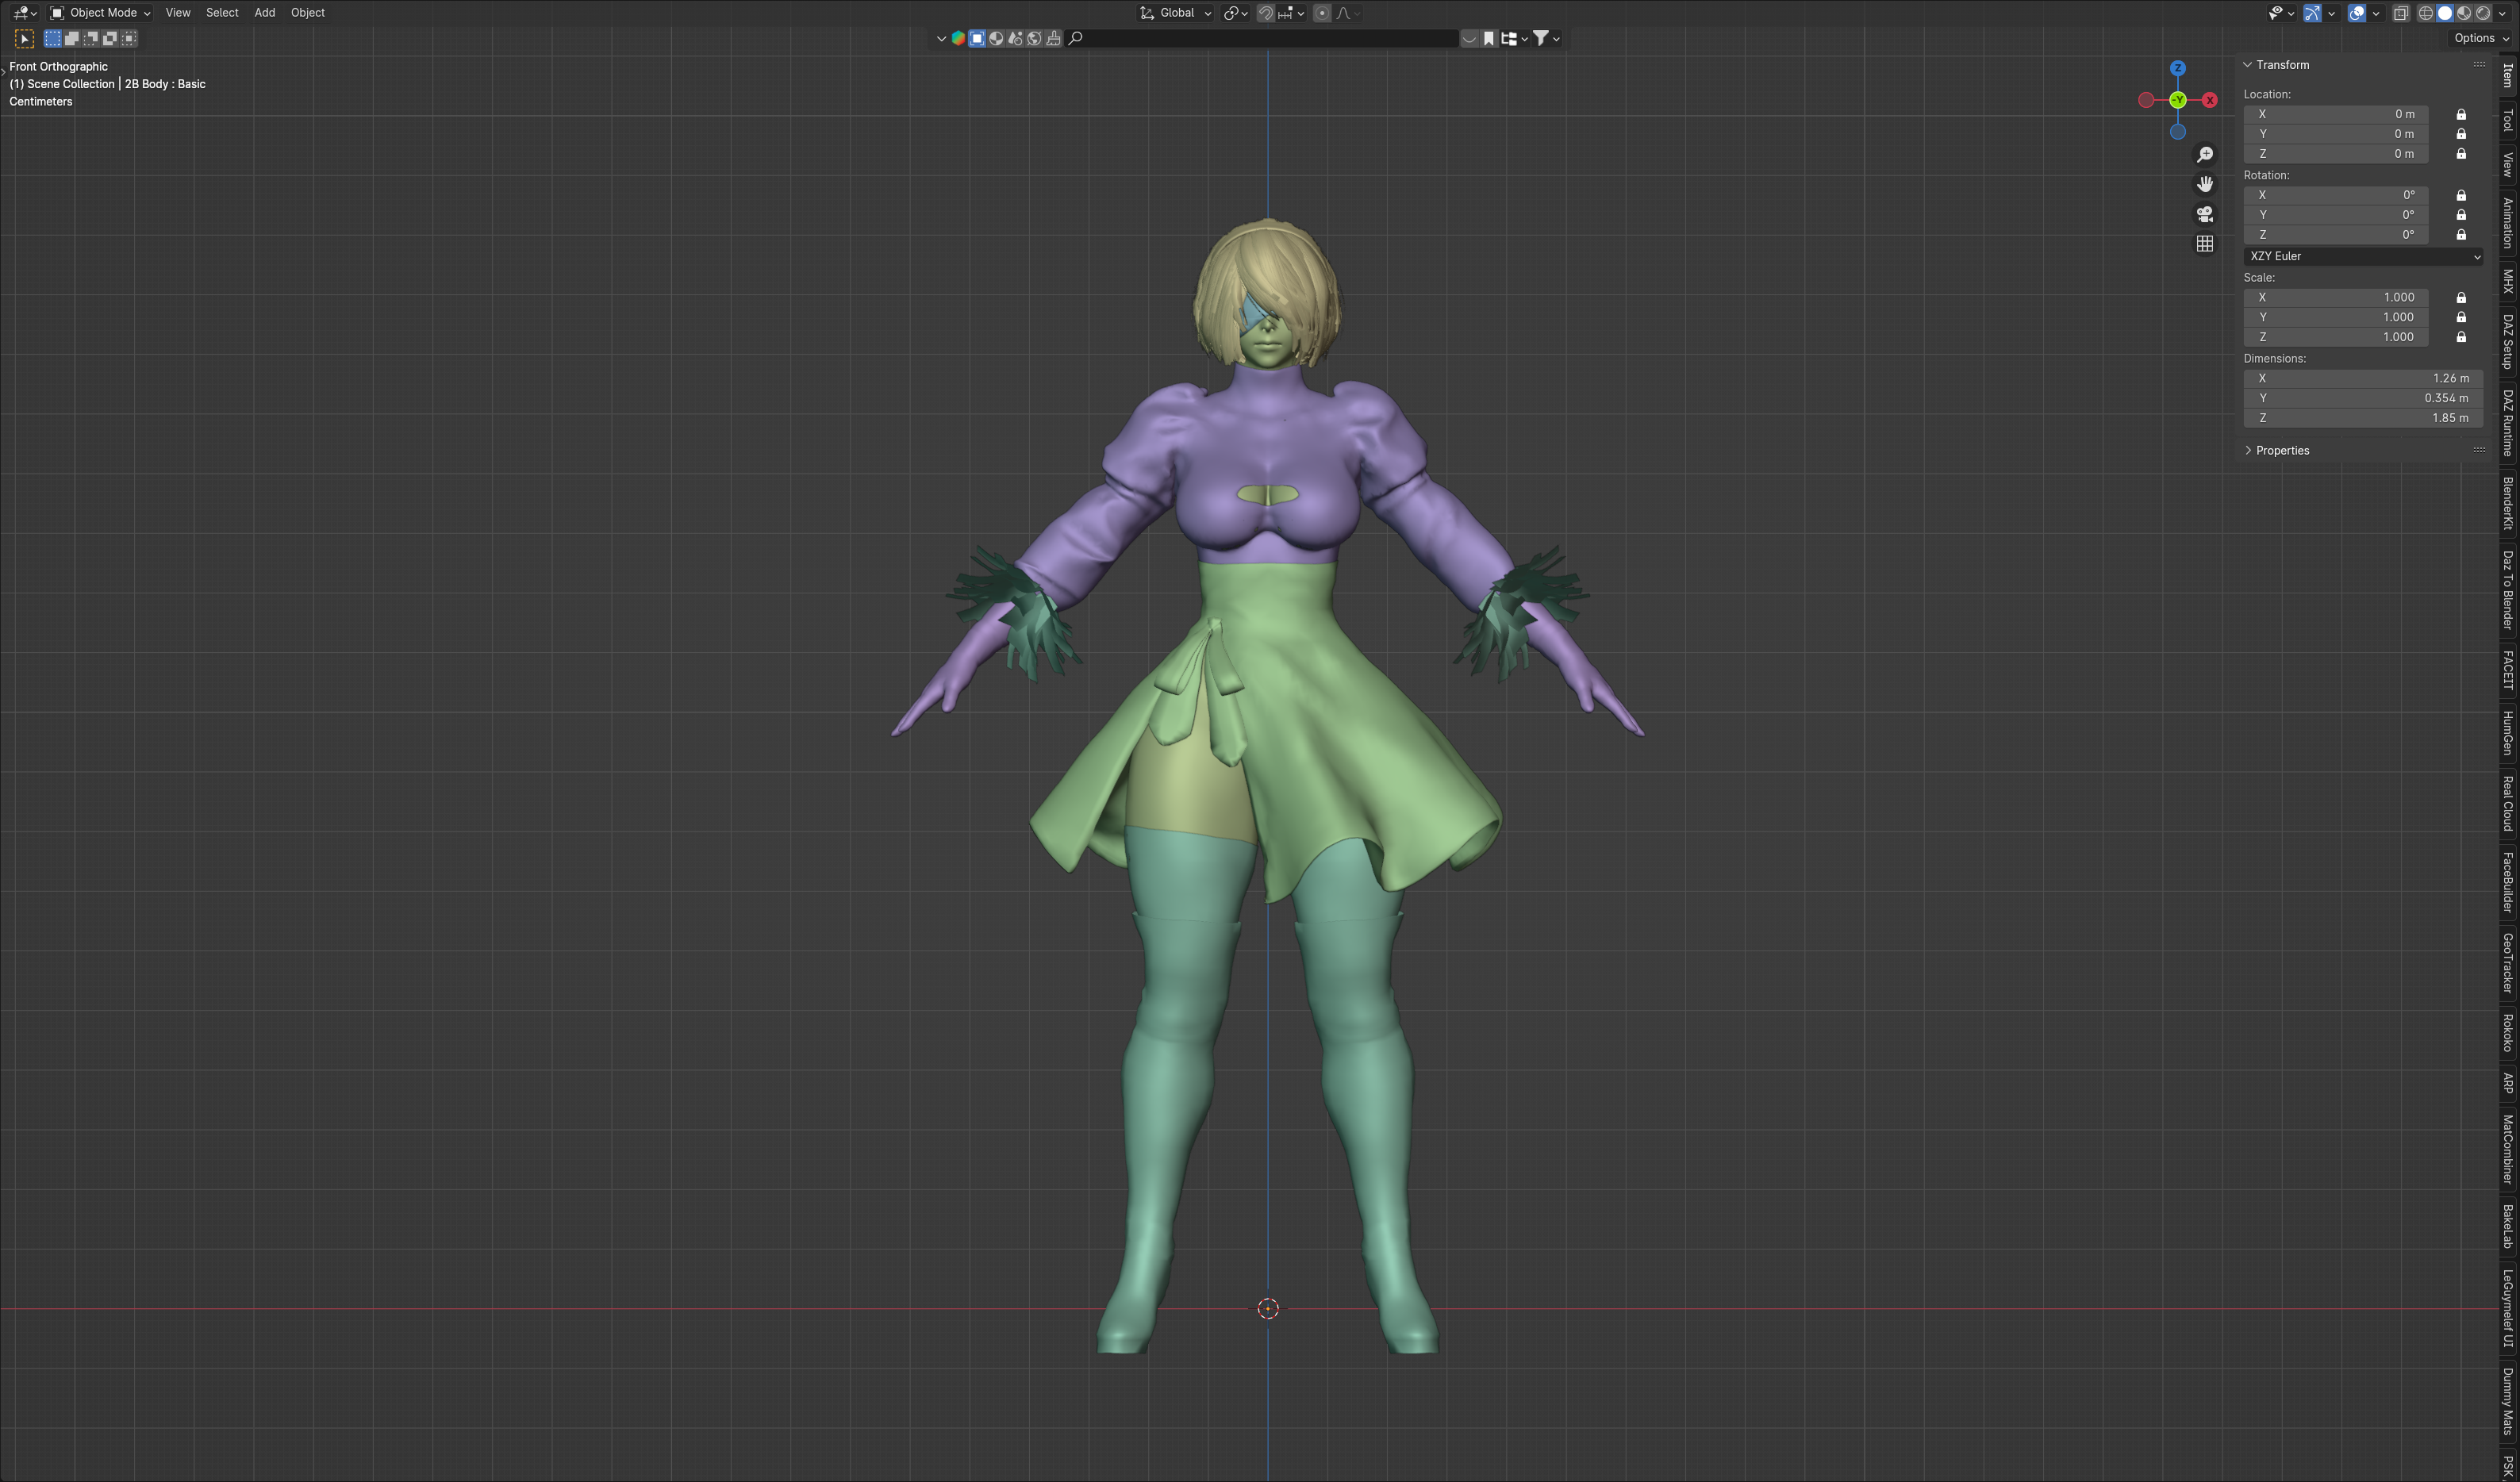This screenshot has height=1482, width=2520.
Task: Toggle lock on Scale Y
Action: coord(2462,317)
